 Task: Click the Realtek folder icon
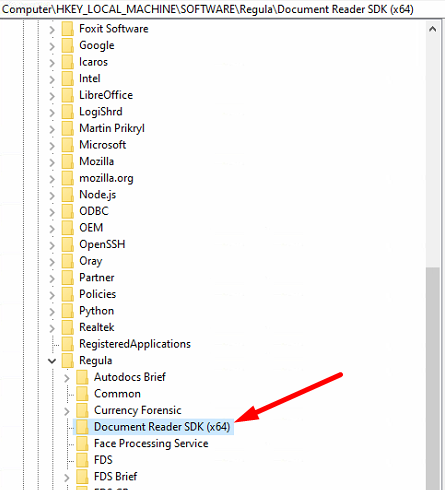click(68, 327)
